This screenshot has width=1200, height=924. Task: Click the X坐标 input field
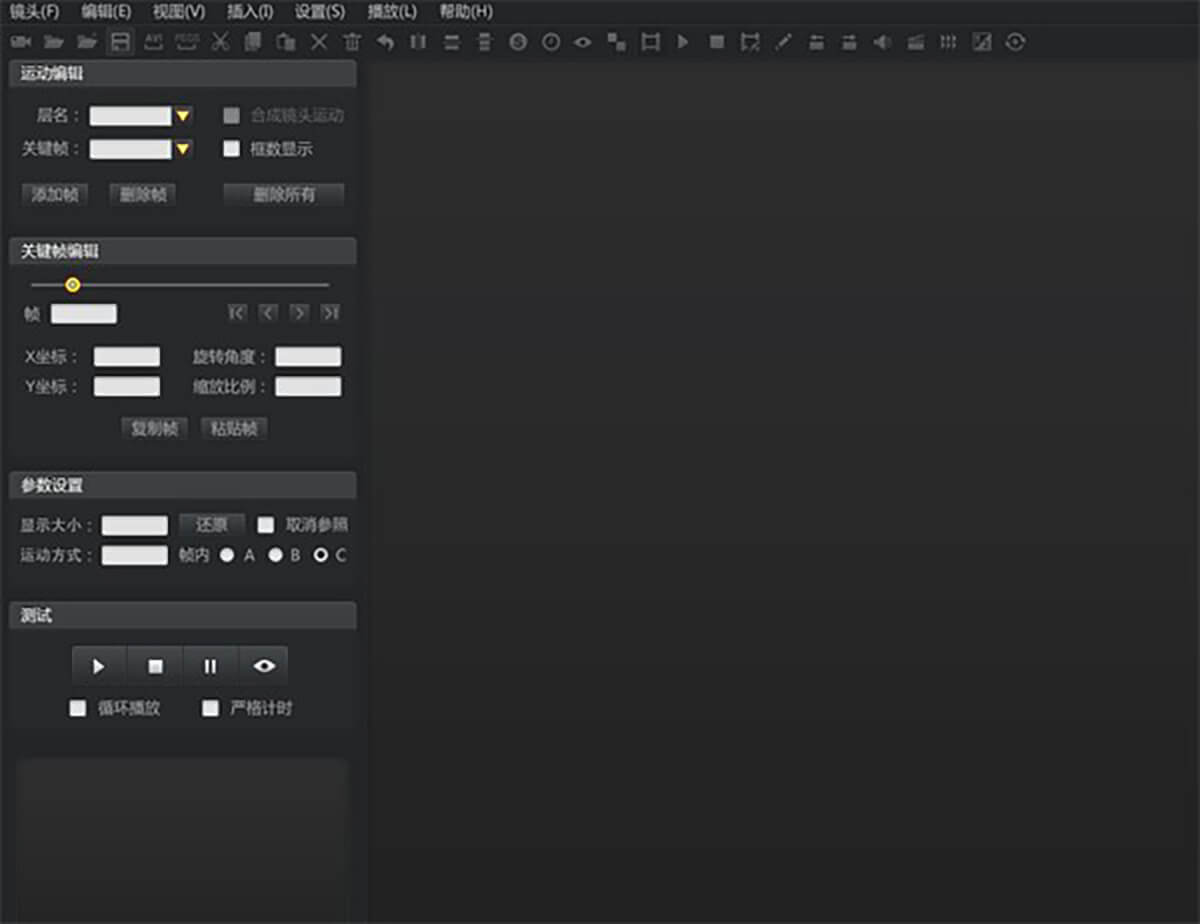pos(127,357)
